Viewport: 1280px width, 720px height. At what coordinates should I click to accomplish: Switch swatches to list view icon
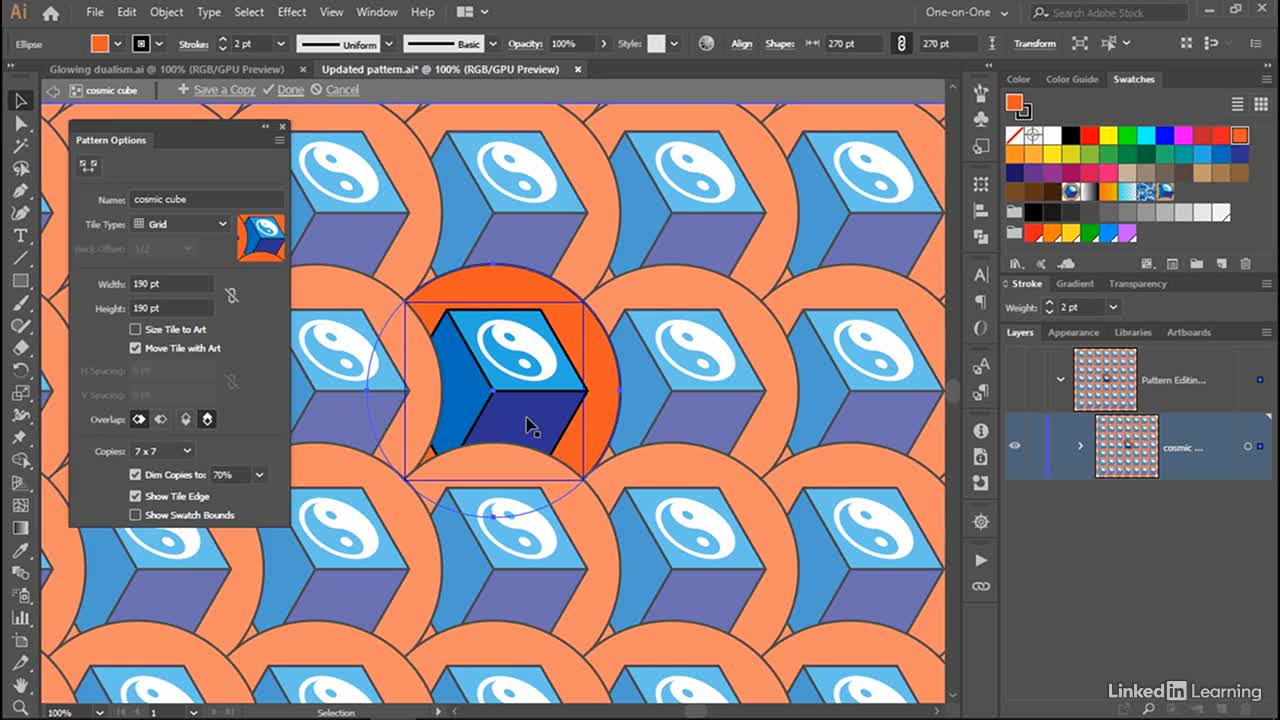tap(1237, 104)
